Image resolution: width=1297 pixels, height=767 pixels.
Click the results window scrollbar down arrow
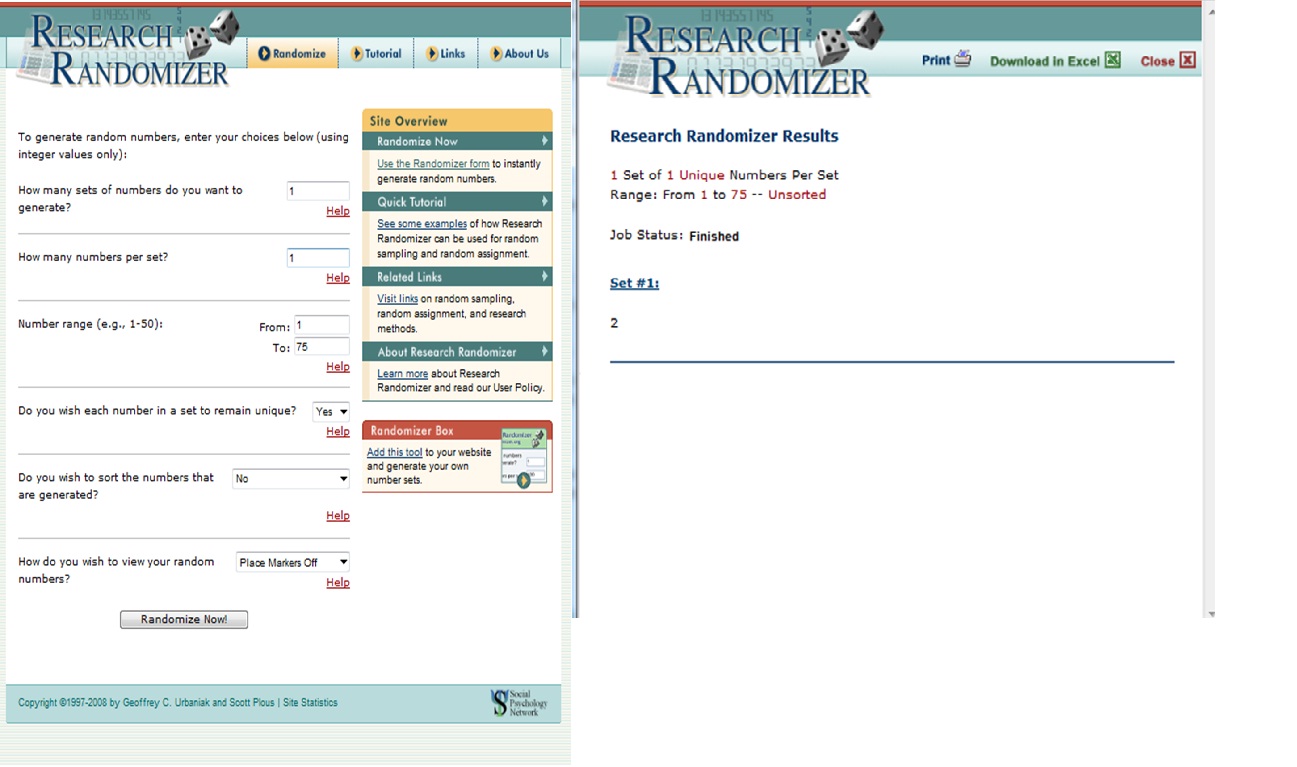click(1210, 613)
